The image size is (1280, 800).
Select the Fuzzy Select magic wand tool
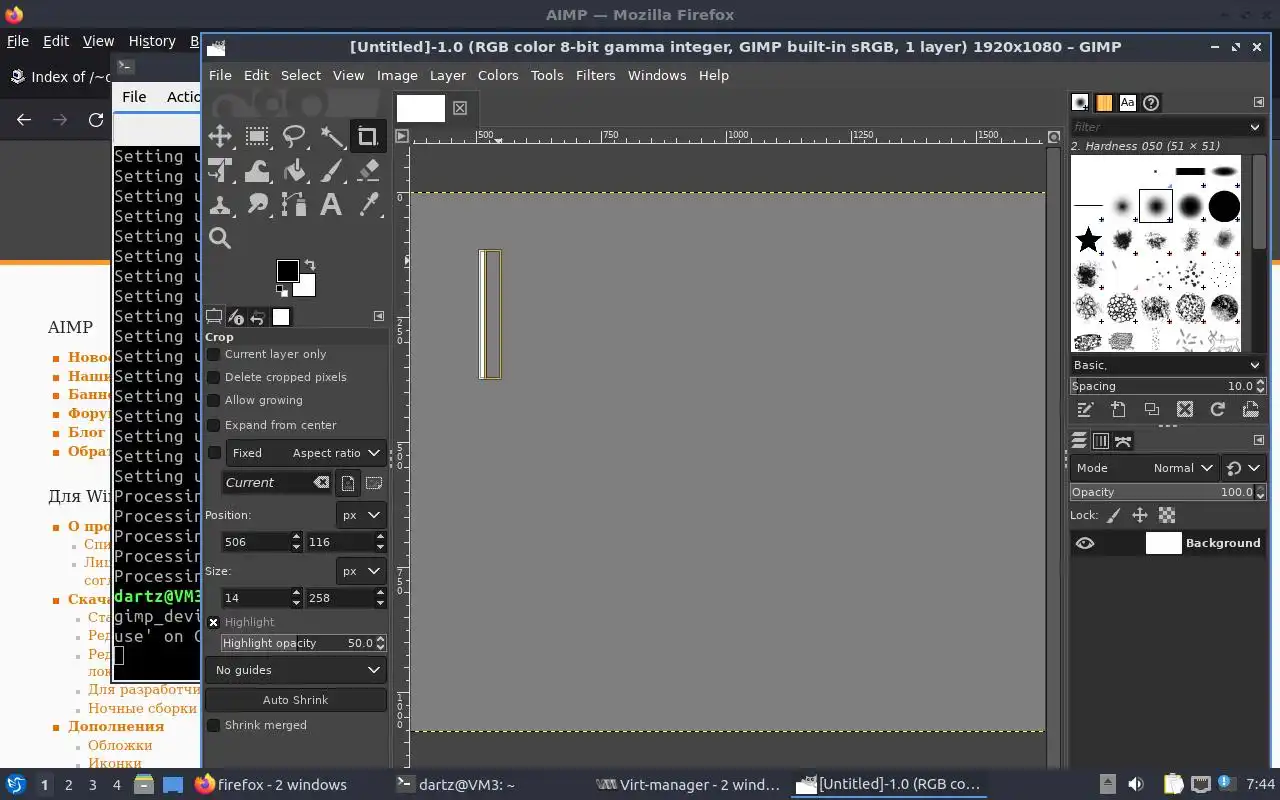pos(331,137)
